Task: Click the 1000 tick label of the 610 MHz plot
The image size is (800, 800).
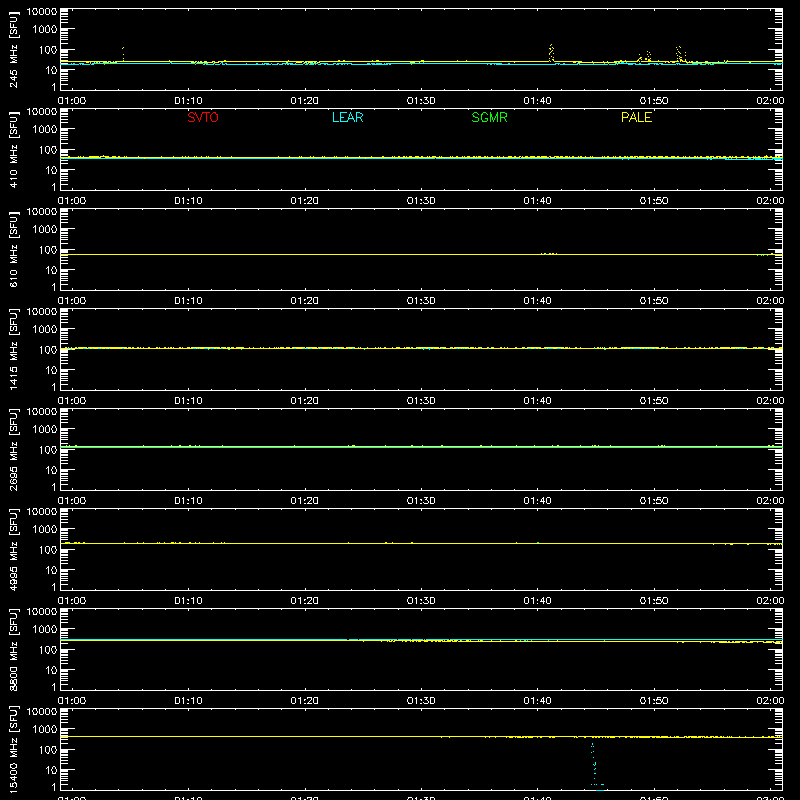Action: point(45,230)
